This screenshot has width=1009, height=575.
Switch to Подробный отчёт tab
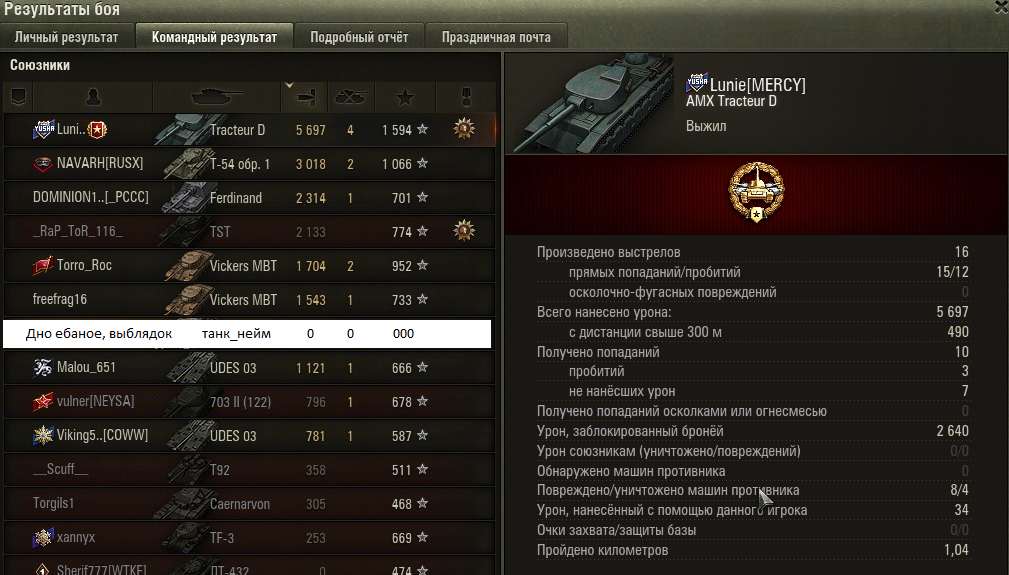tap(359, 37)
